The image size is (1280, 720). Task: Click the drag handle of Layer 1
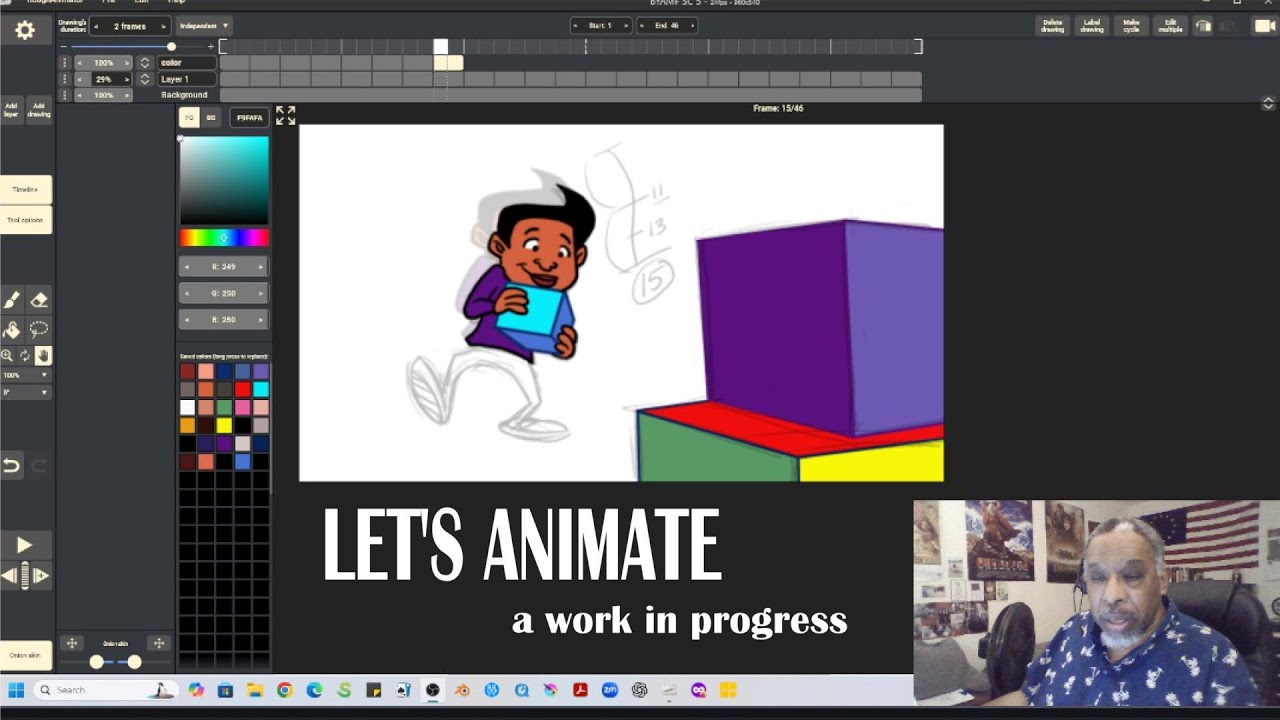(x=65, y=79)
